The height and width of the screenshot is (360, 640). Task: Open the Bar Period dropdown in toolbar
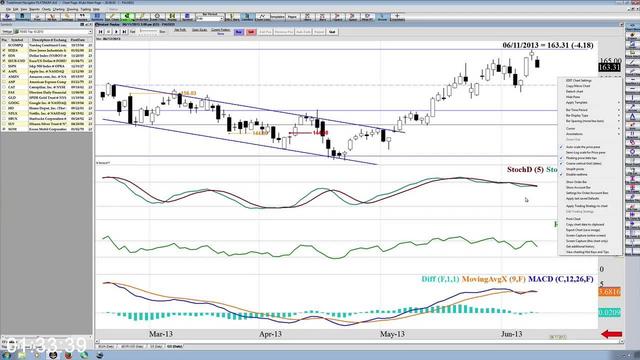click(x=210, y=18)
